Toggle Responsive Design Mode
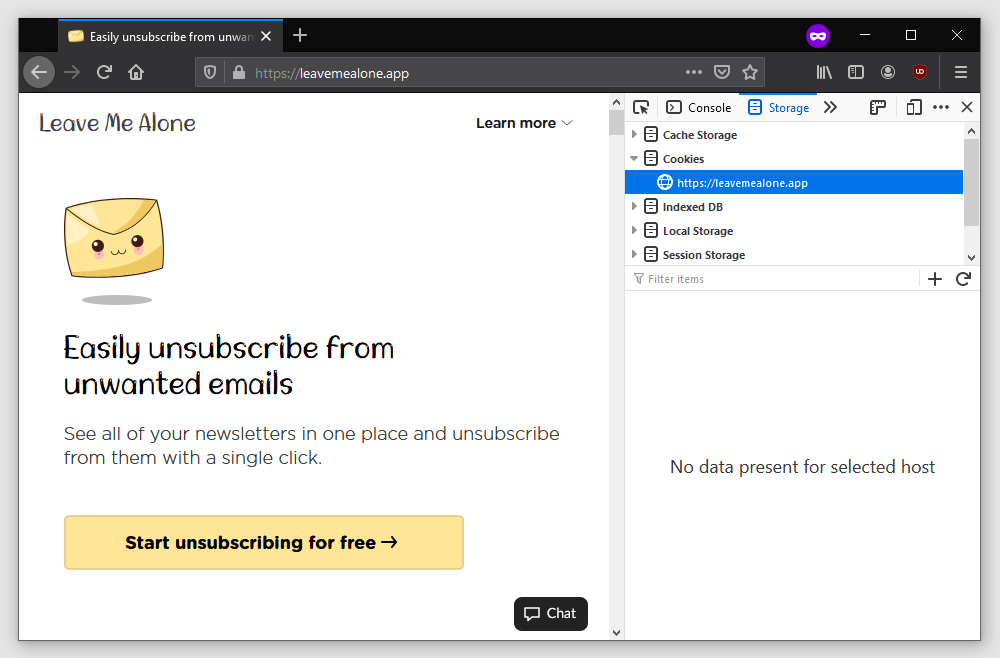The height and width of the screenshot is (658, 1000). (913, 107)
